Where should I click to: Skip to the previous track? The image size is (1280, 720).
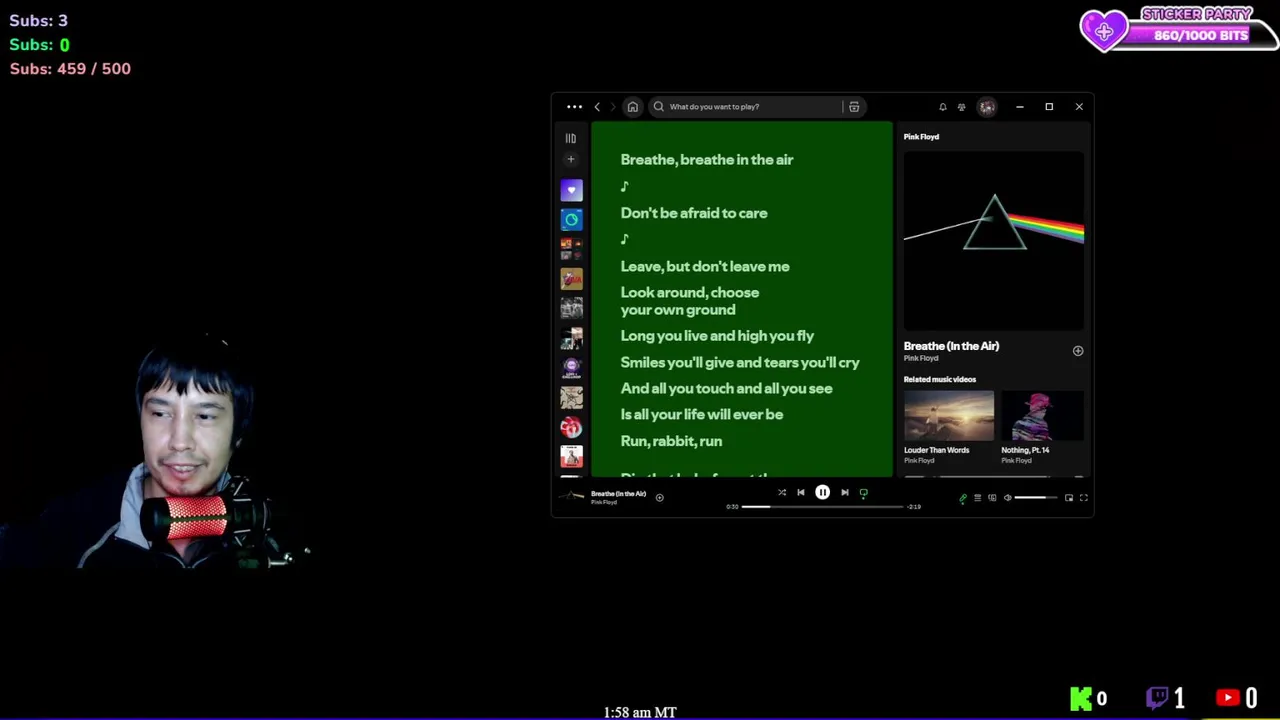[800, 492]
